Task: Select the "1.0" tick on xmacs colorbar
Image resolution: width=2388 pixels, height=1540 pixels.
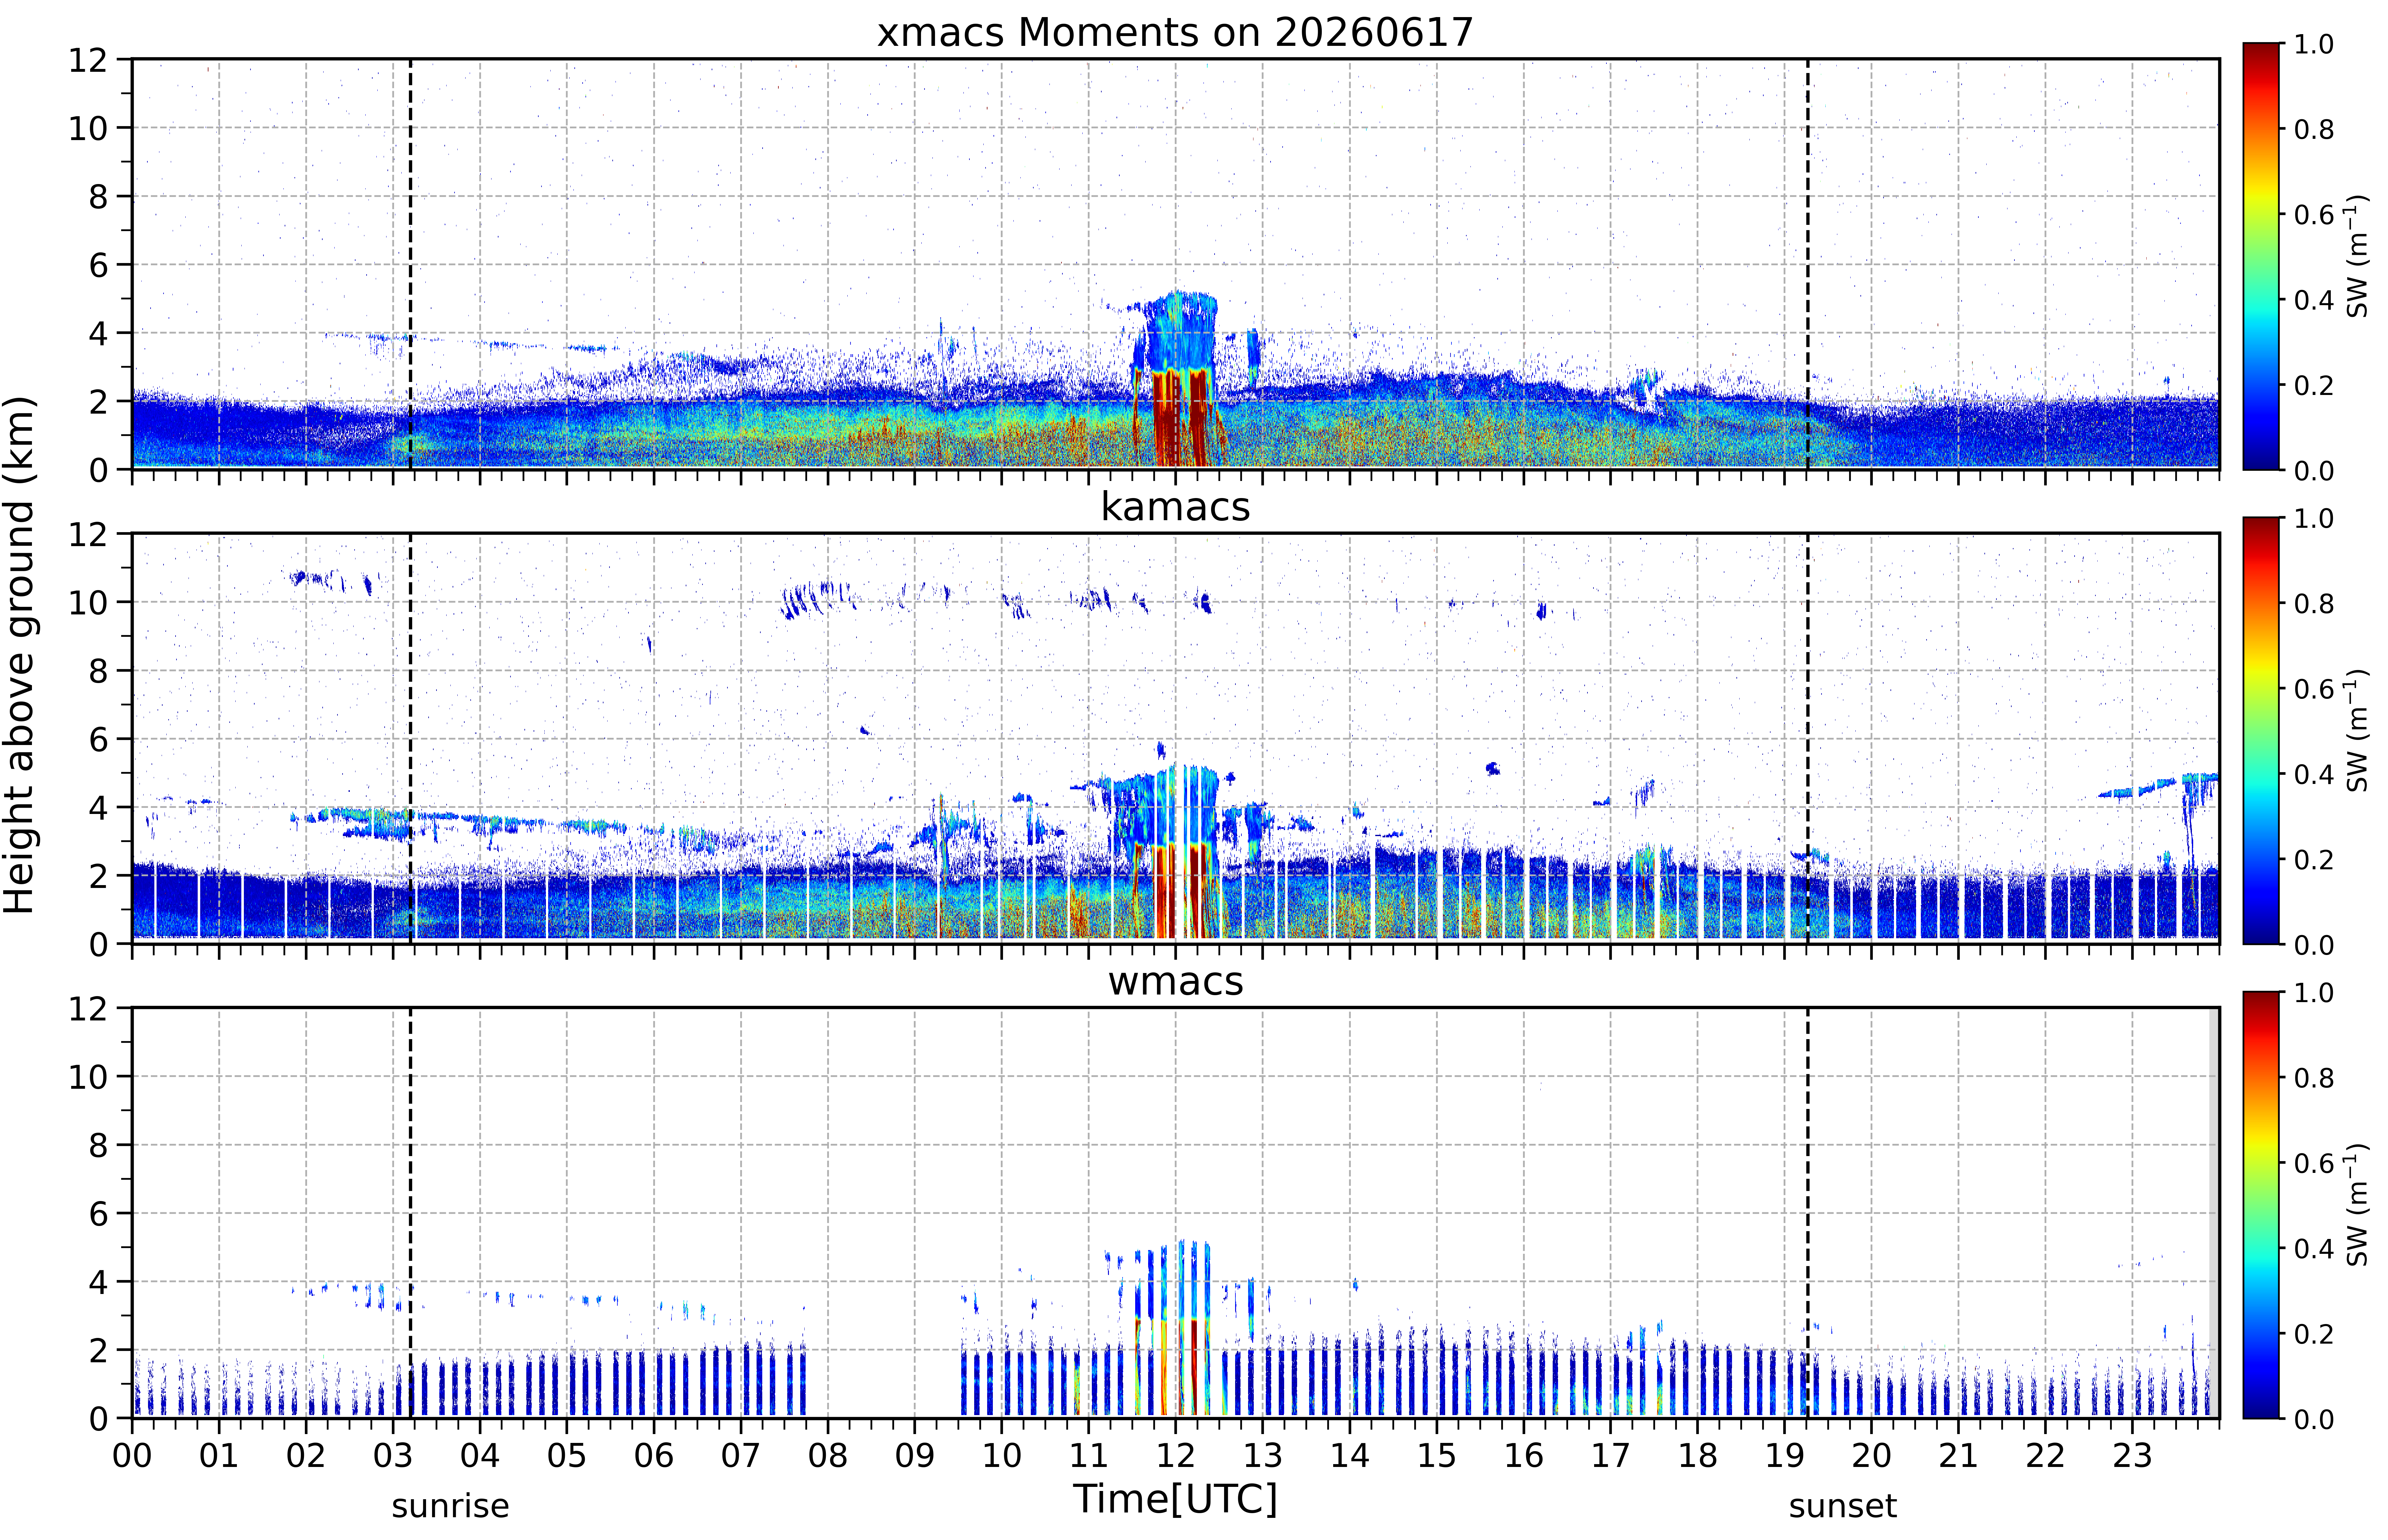Action: [2314, 44]
